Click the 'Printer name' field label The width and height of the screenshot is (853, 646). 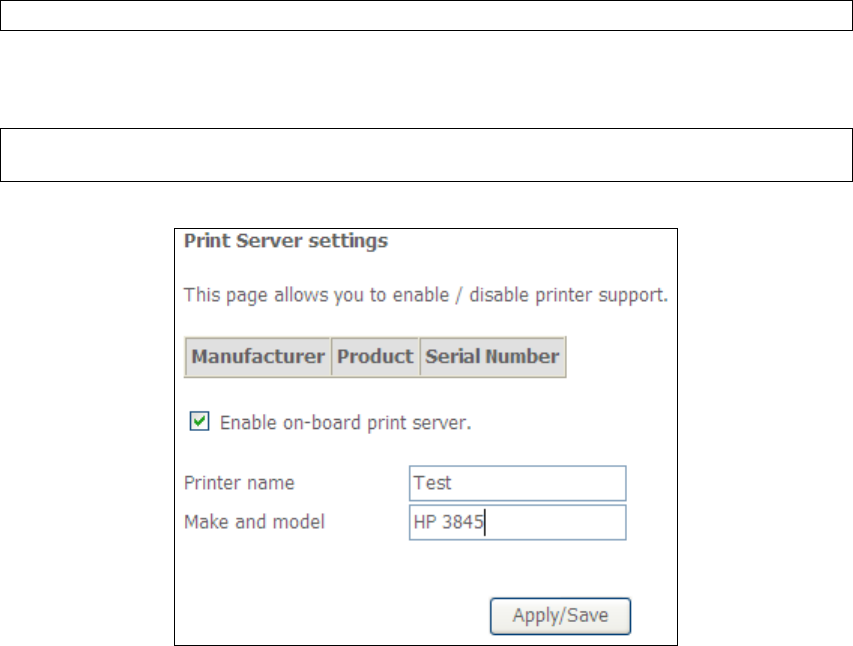click(239, 483)
